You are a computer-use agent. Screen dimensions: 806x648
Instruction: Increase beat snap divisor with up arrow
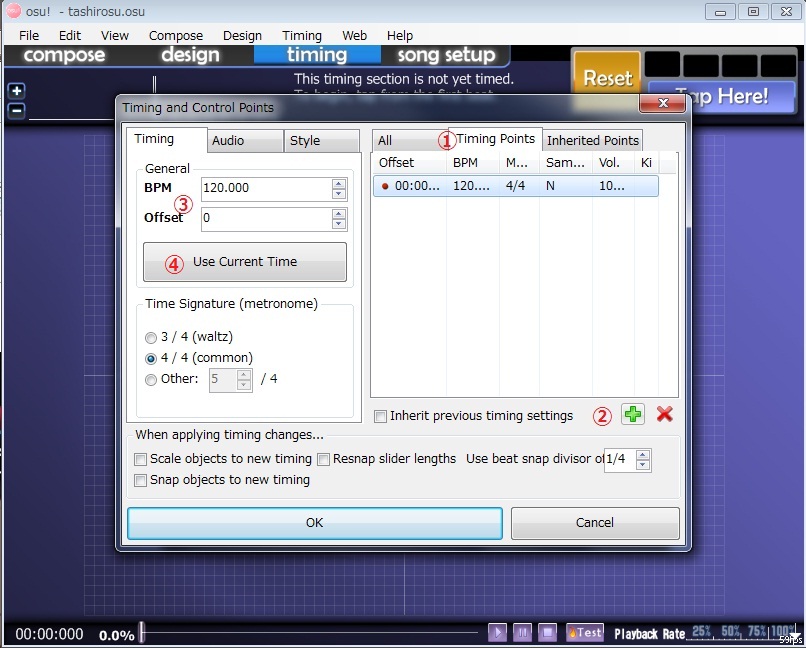643,454
